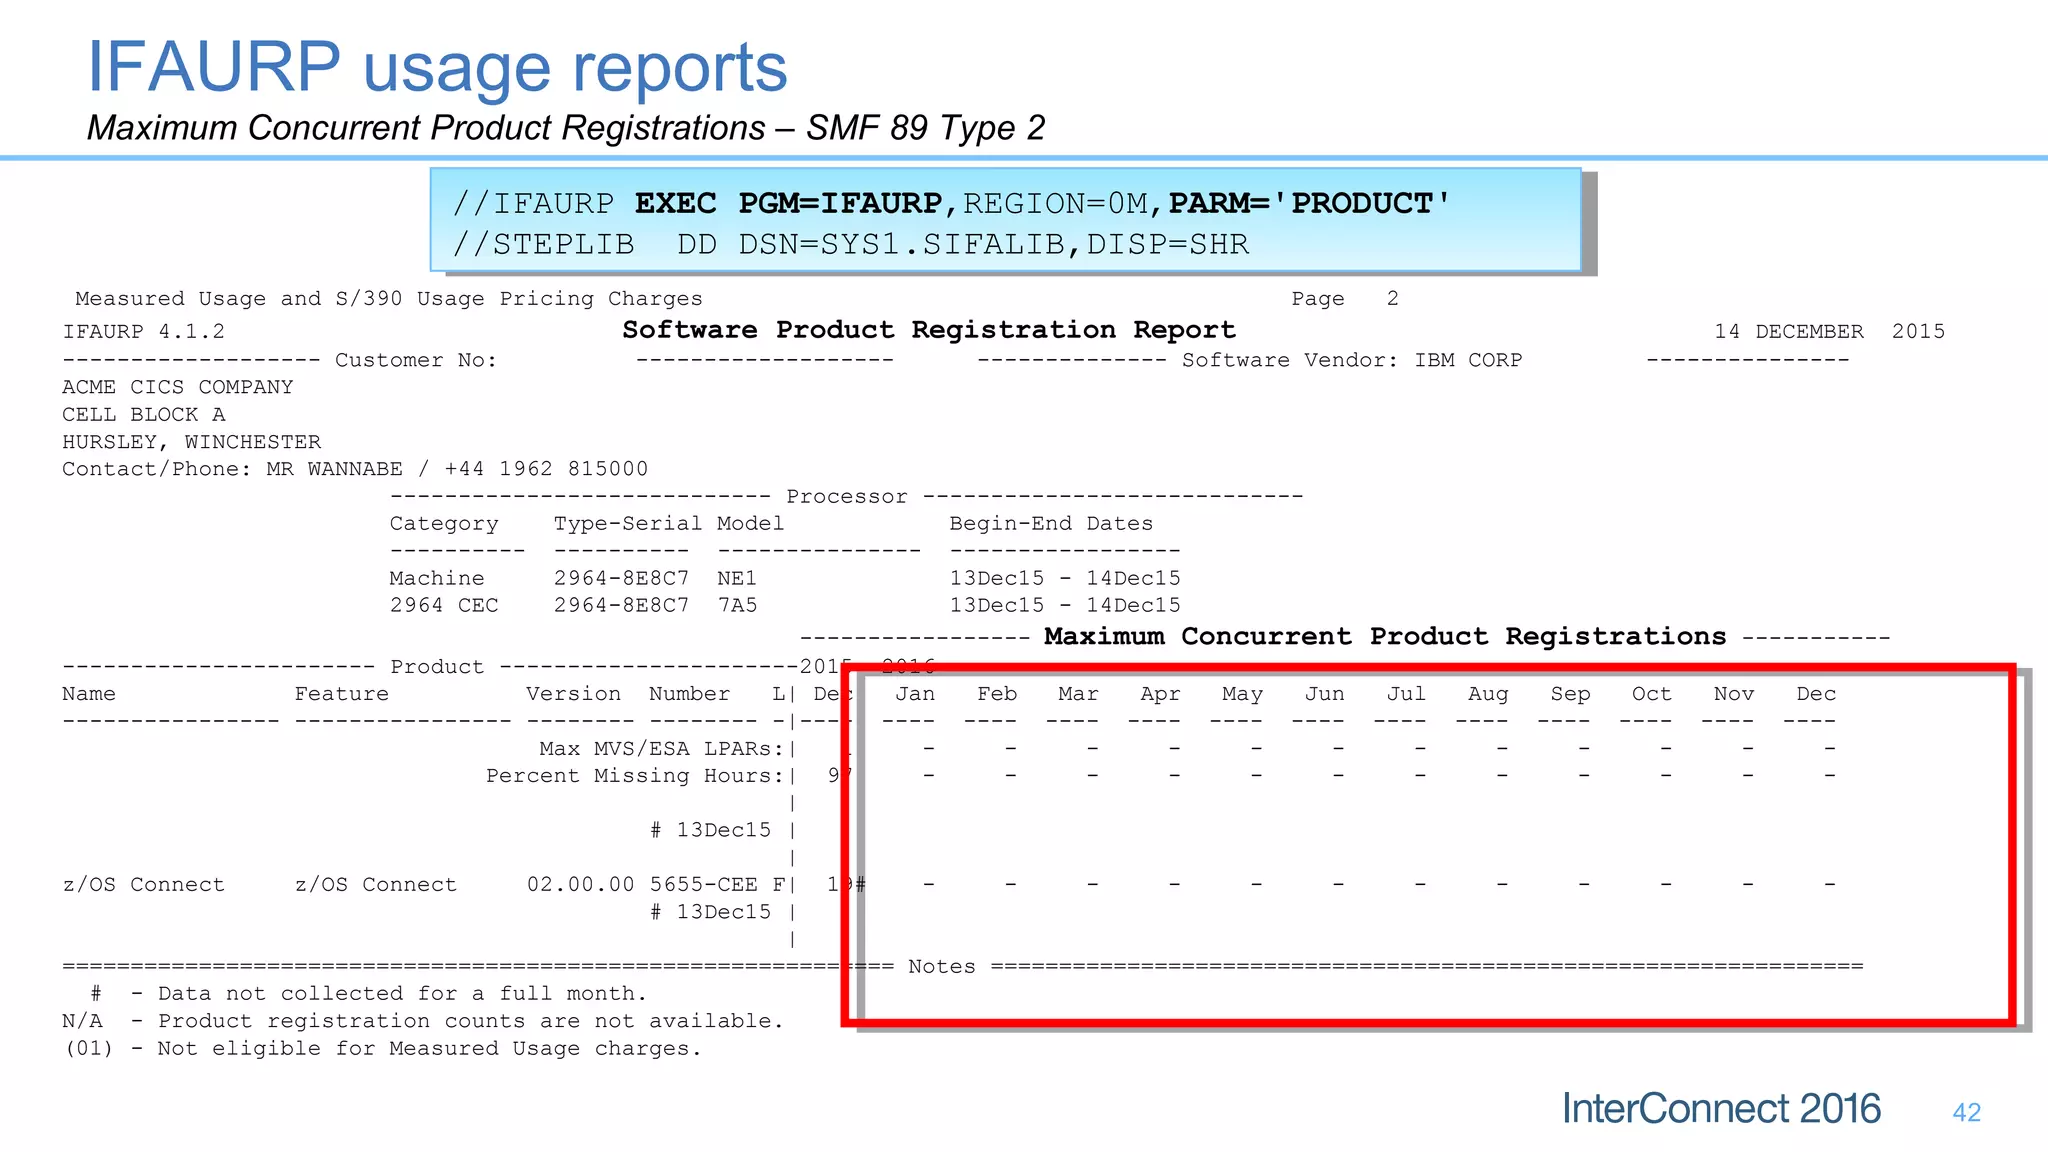
Task: Click the 'Notes' divider label
Action: (x=941, y=966)
